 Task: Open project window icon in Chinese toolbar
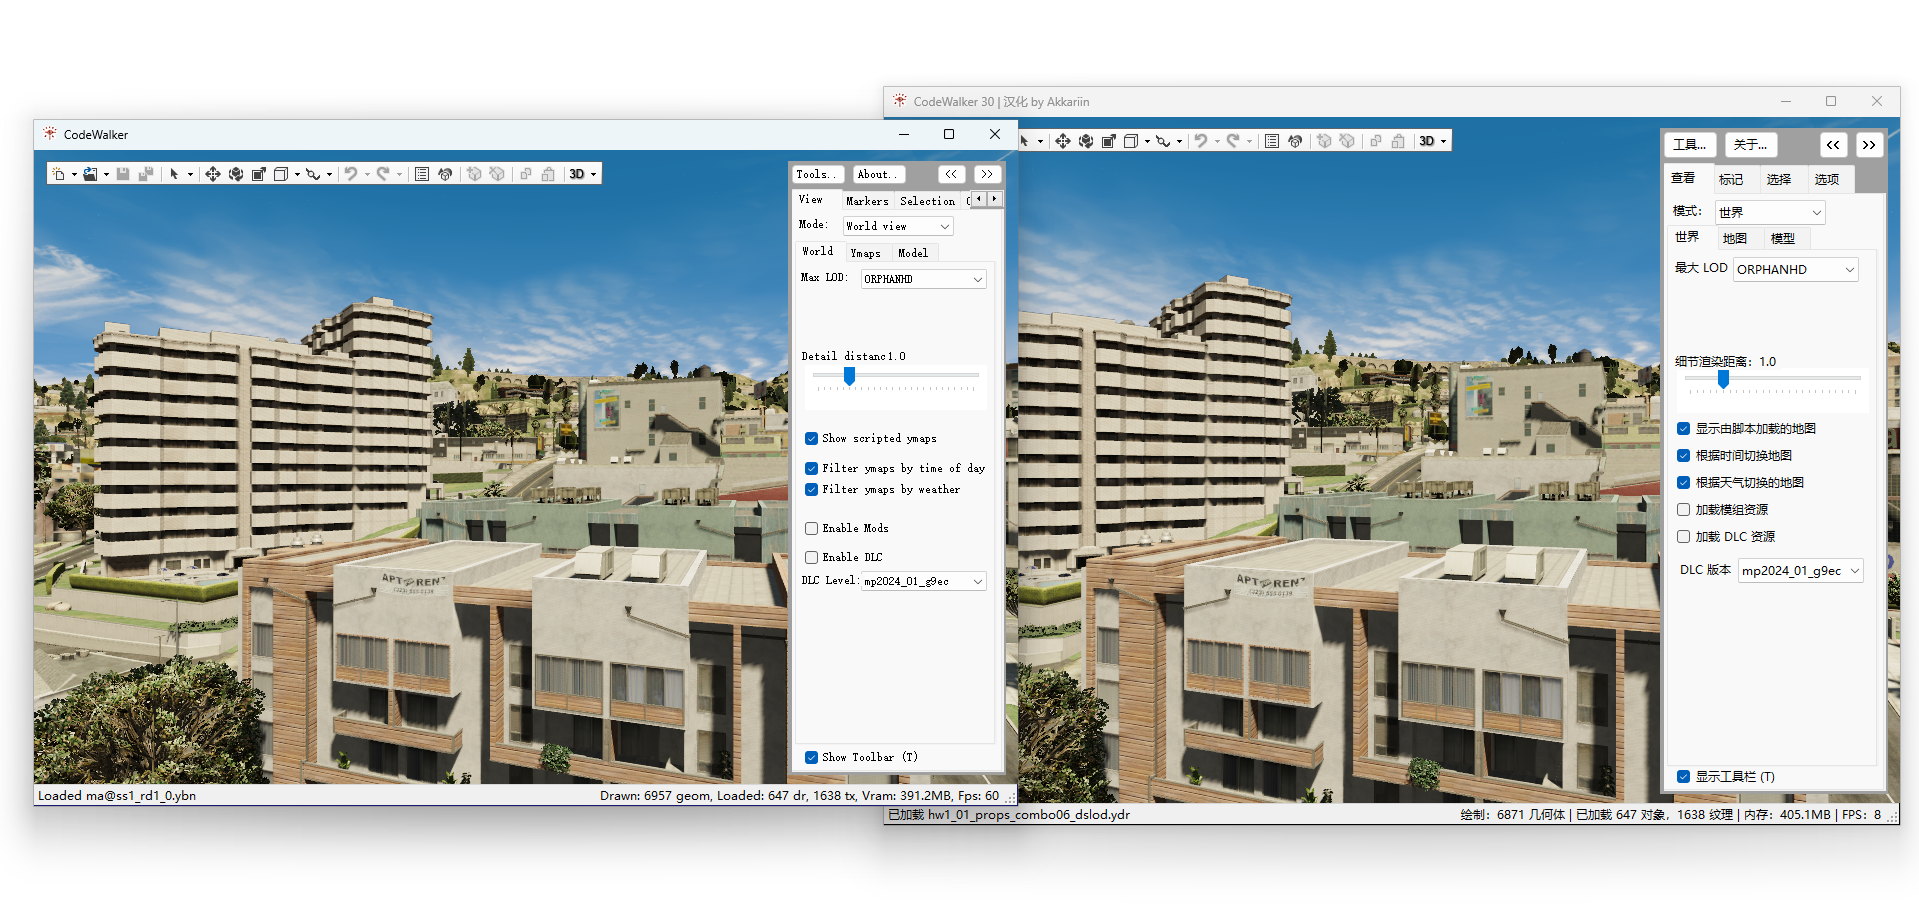(1295, 141)
